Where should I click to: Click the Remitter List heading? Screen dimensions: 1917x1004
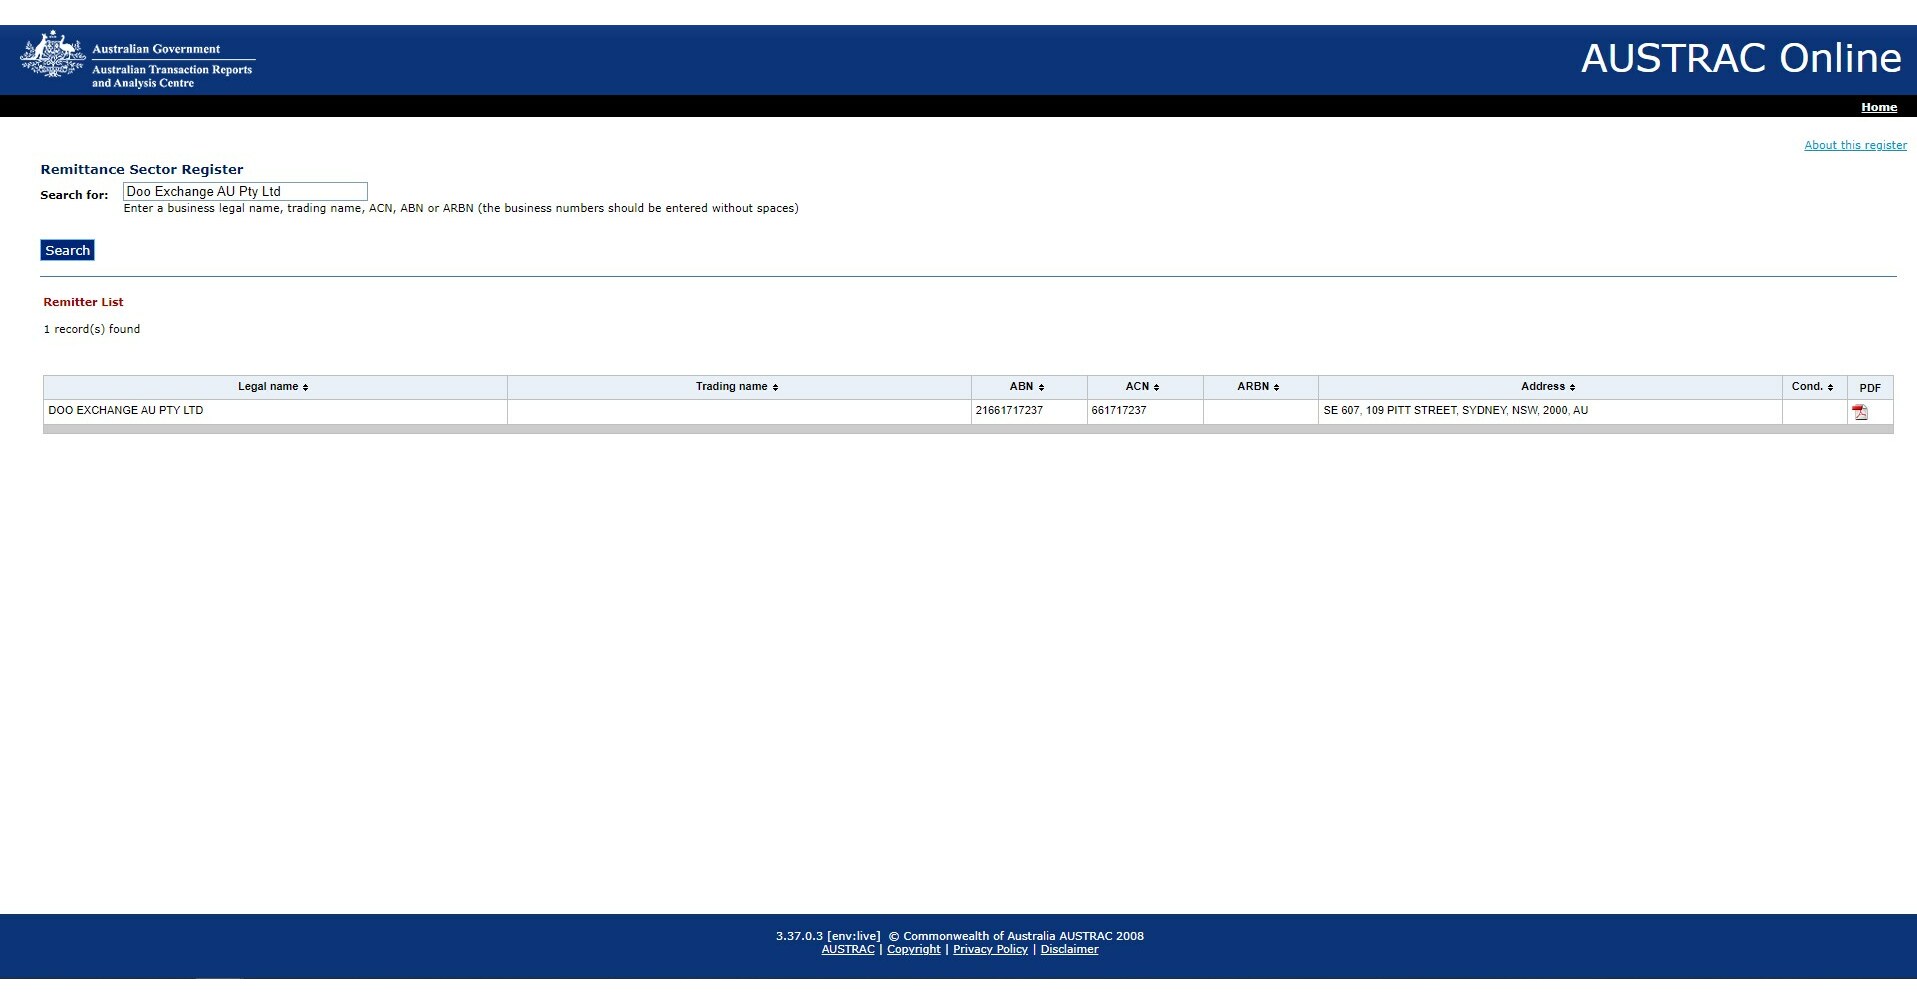point(83,302)
